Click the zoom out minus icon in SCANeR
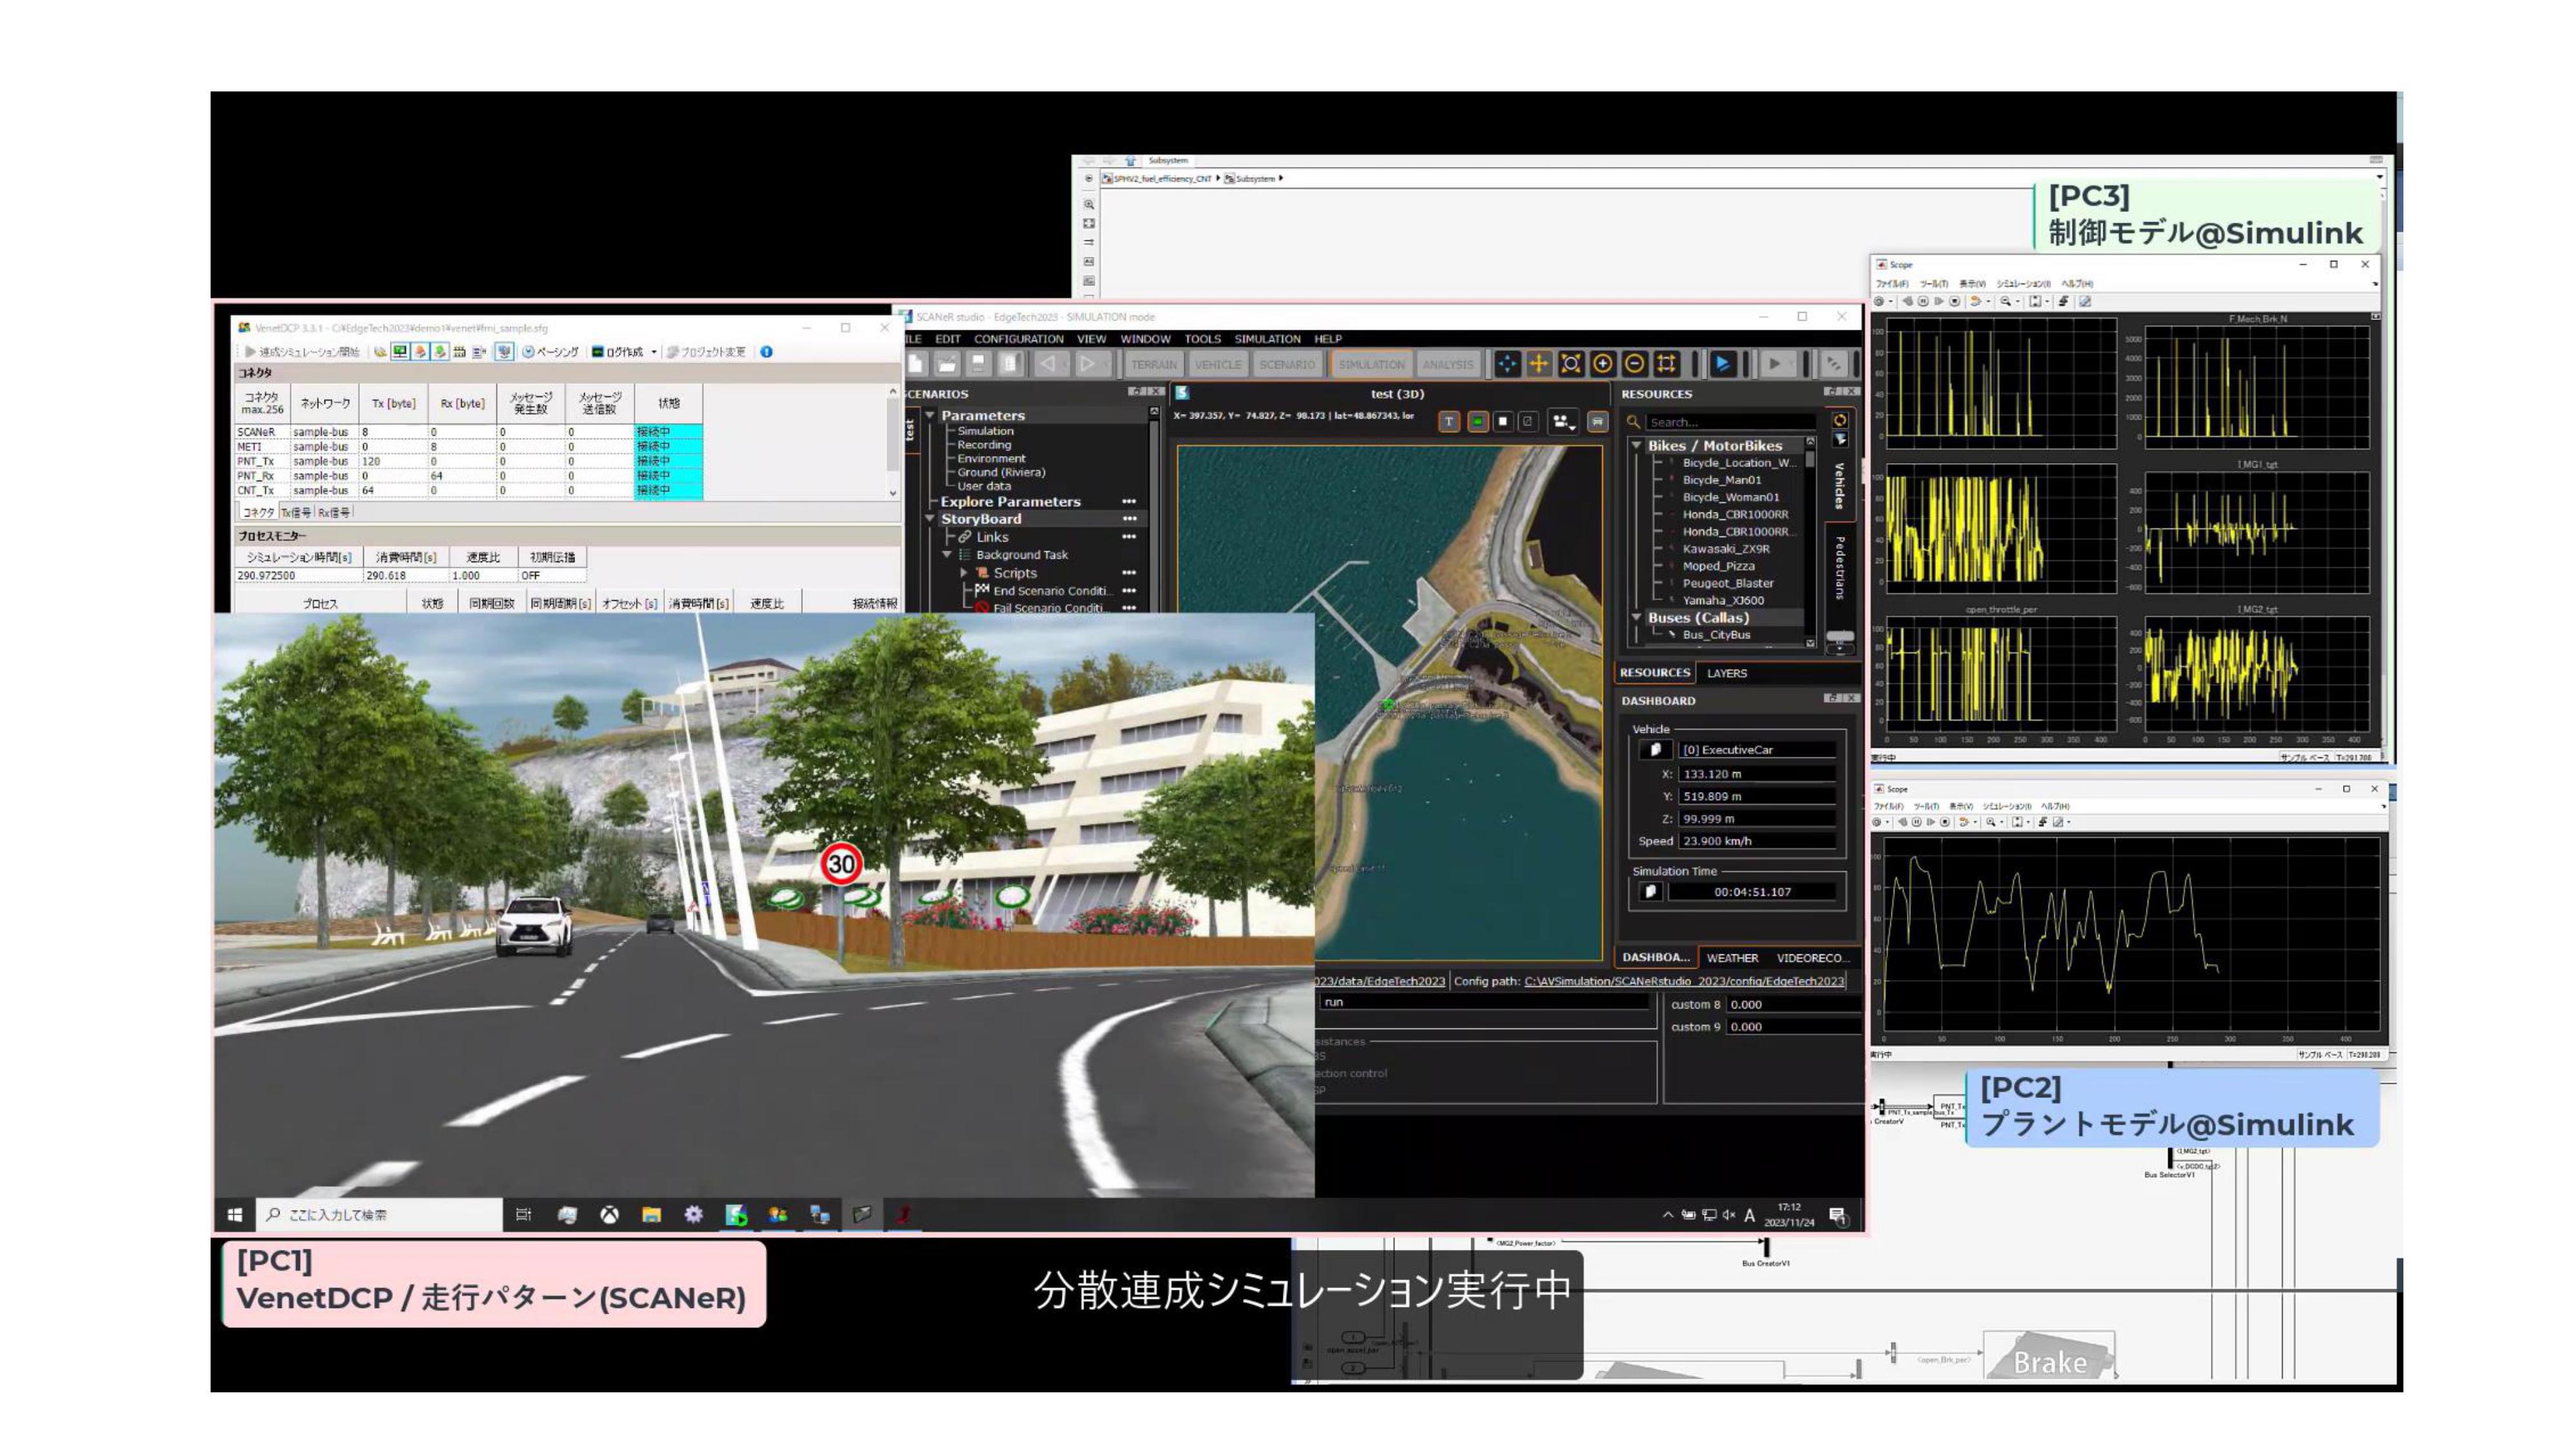Screen dimensions: 2576x1449 (1634, 364)
